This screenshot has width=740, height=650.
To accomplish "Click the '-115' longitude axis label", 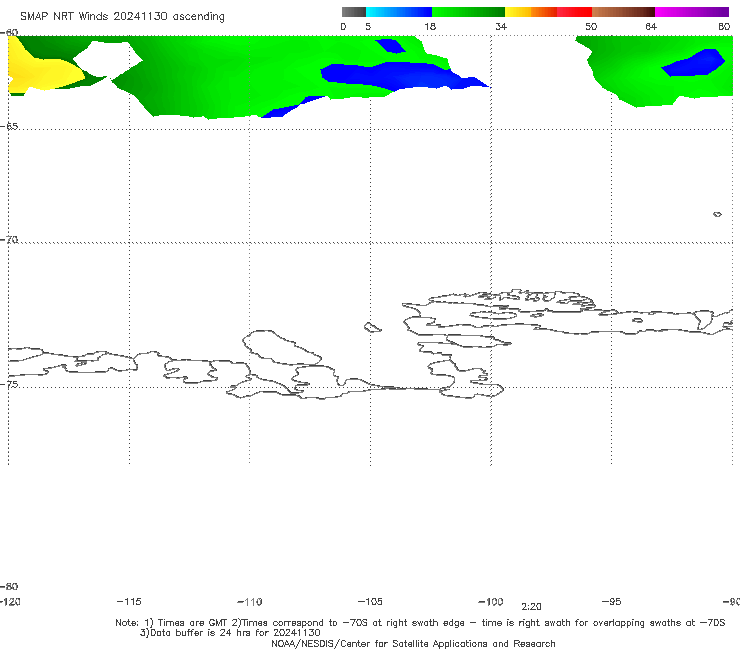I will tap(129, 602).
